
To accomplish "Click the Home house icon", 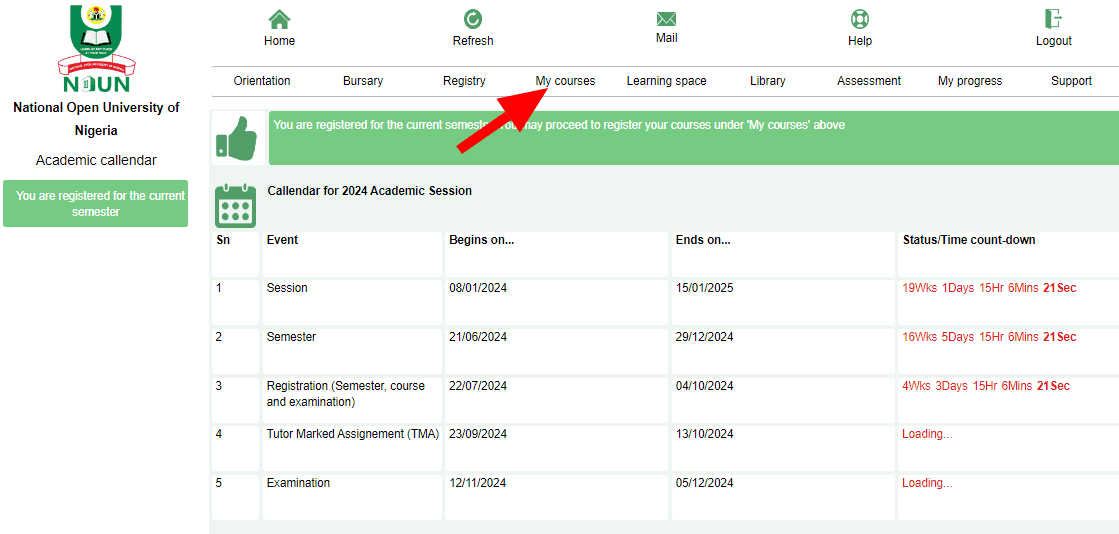I will click(279, 19).
